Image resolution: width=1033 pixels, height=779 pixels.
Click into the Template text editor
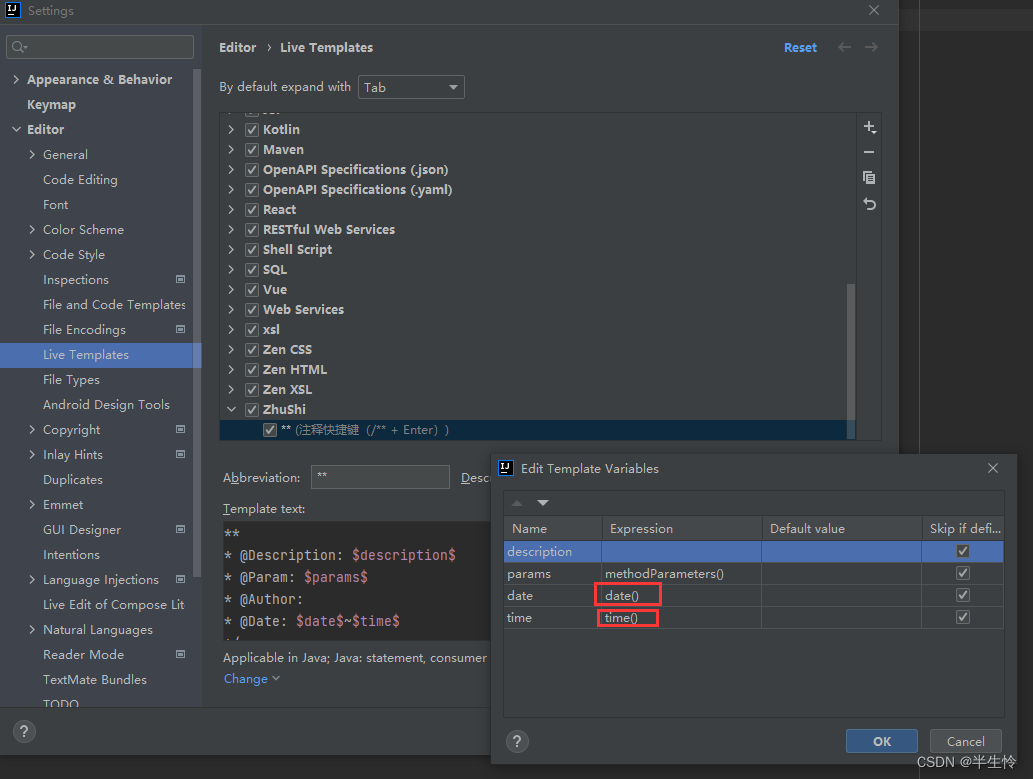click(x=356, y=580)
